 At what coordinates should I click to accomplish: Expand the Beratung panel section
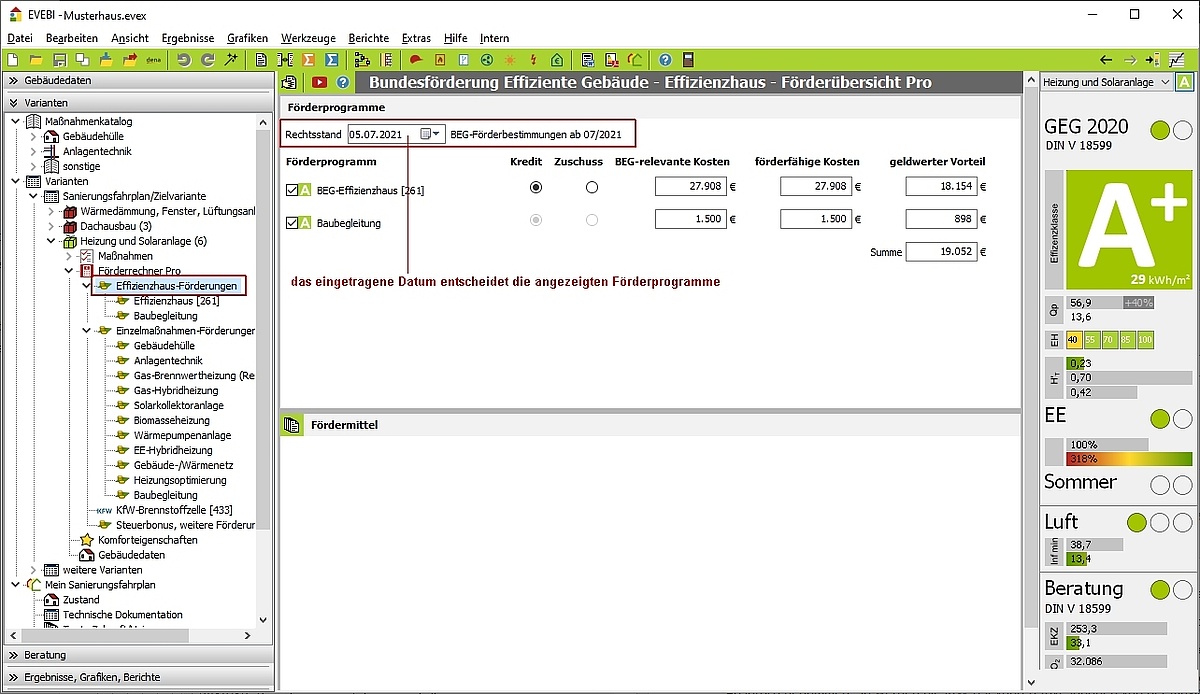(x=137, y=655)
